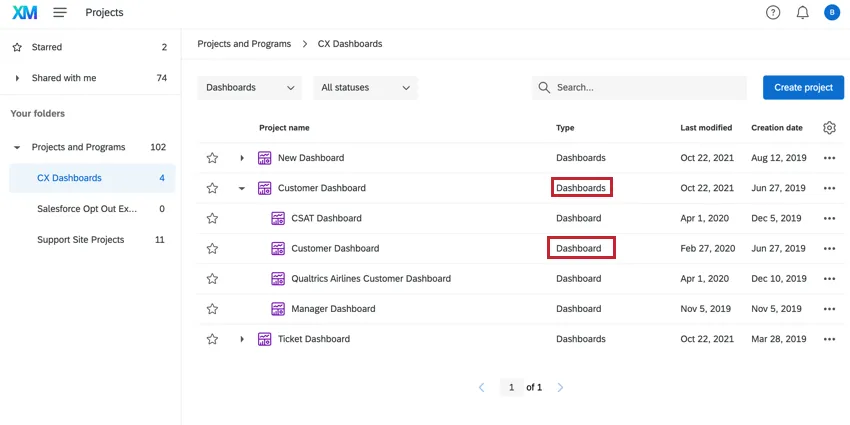Open the notifications bell
850x425 pixels.
(x=802, y=13)
